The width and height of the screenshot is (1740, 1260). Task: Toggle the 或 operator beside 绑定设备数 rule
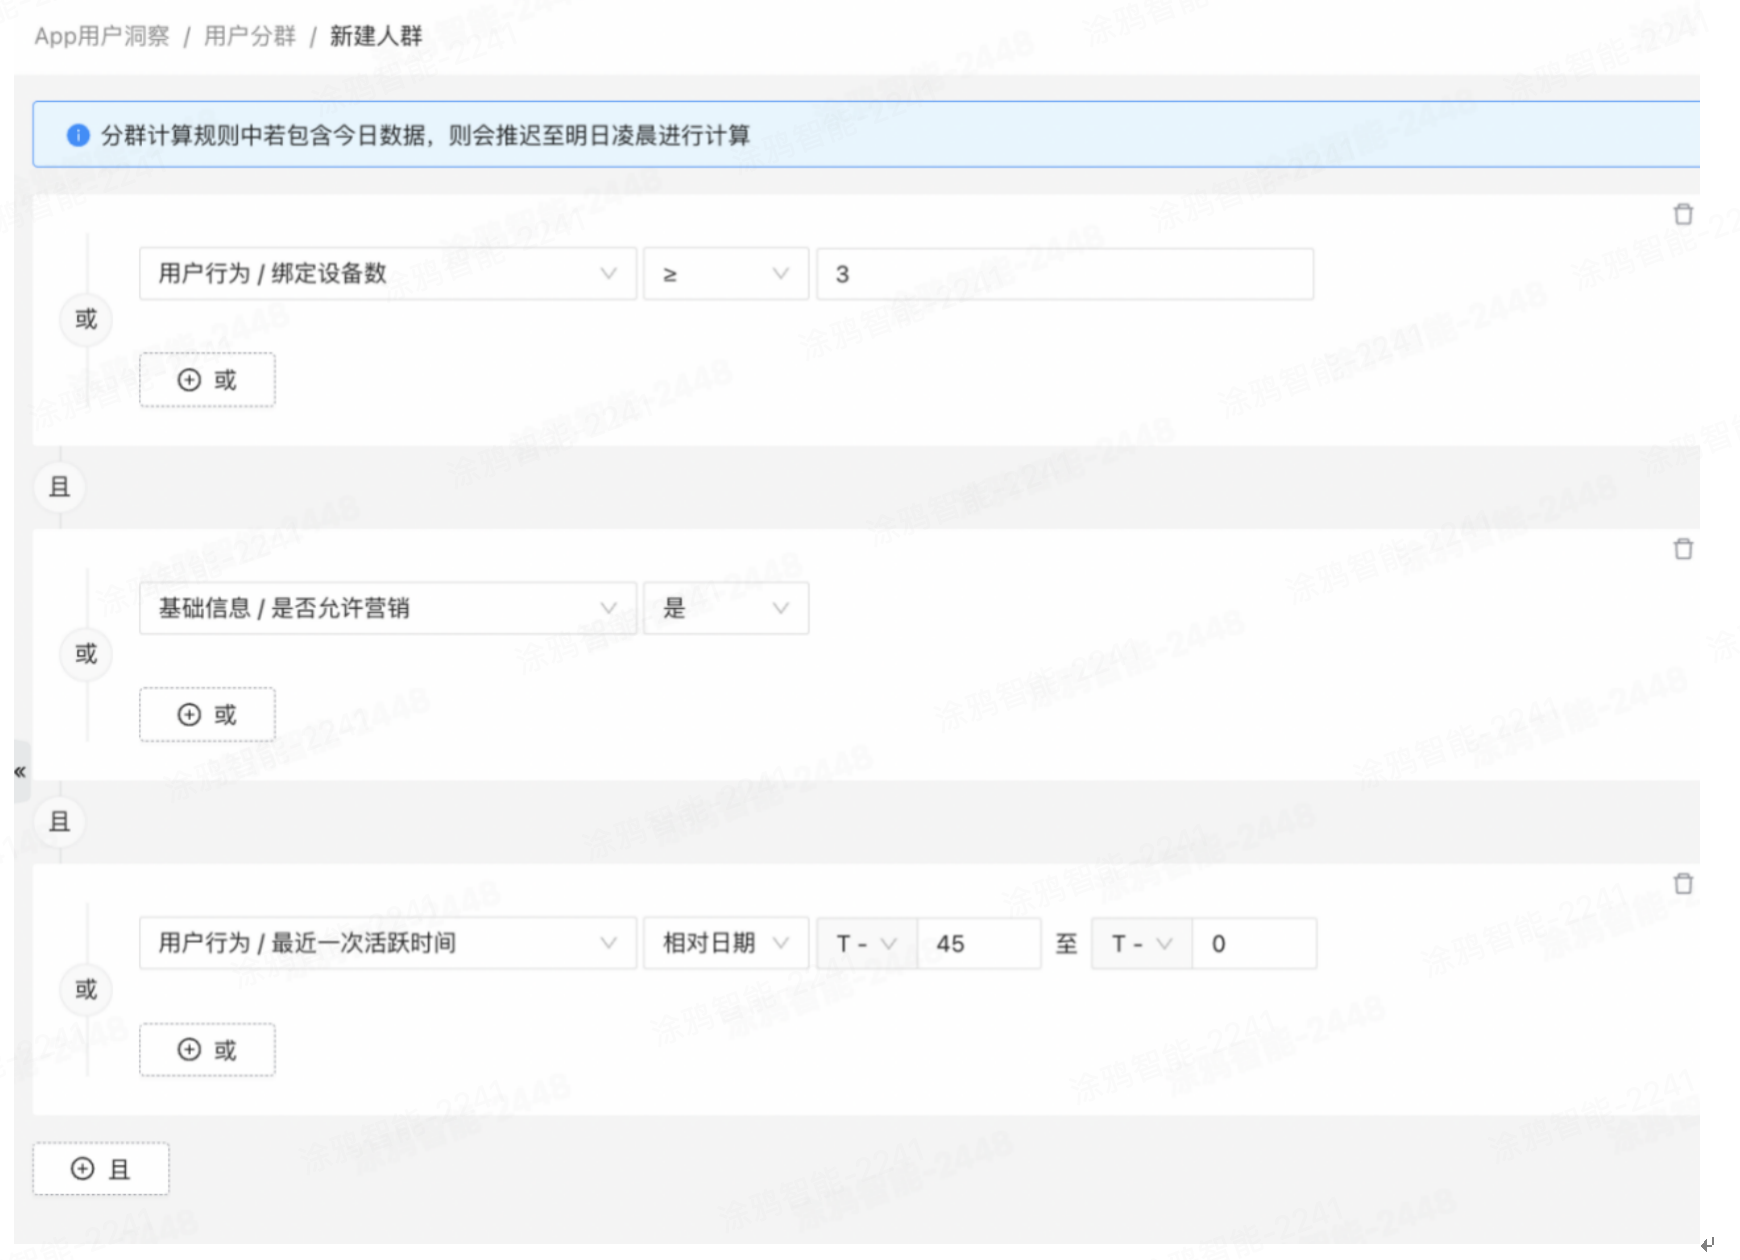point(86,319)
